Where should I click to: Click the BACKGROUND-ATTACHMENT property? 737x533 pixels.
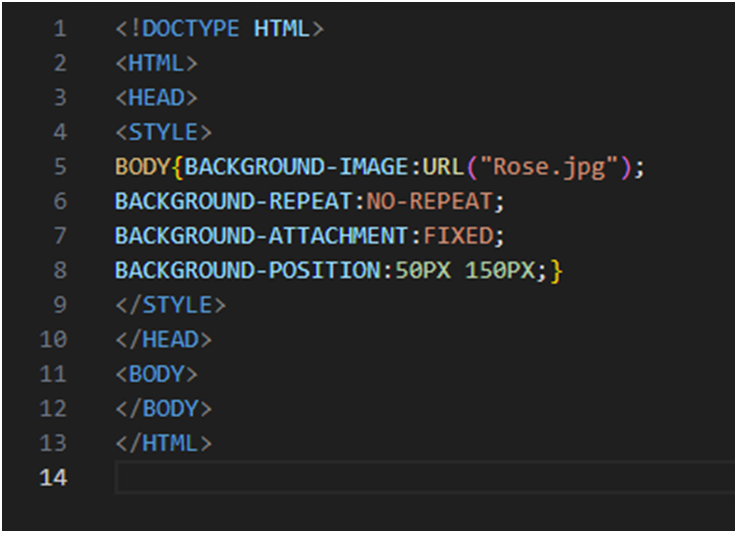pos(262,236)
